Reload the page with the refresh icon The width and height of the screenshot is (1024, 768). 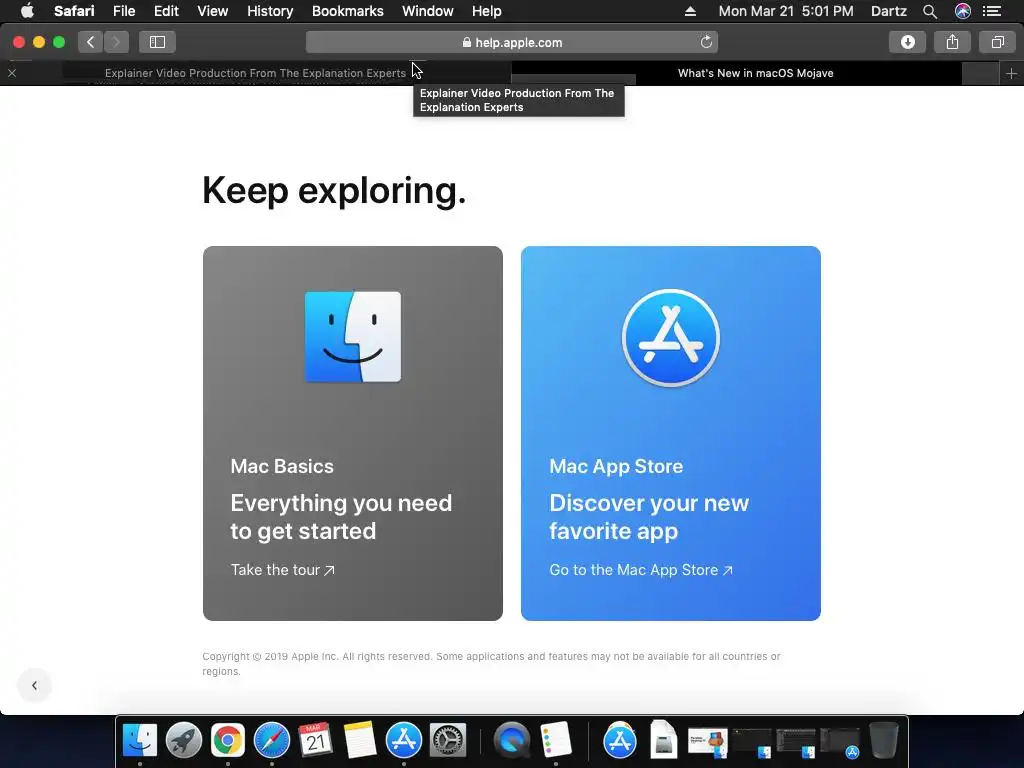pos(706,42)
